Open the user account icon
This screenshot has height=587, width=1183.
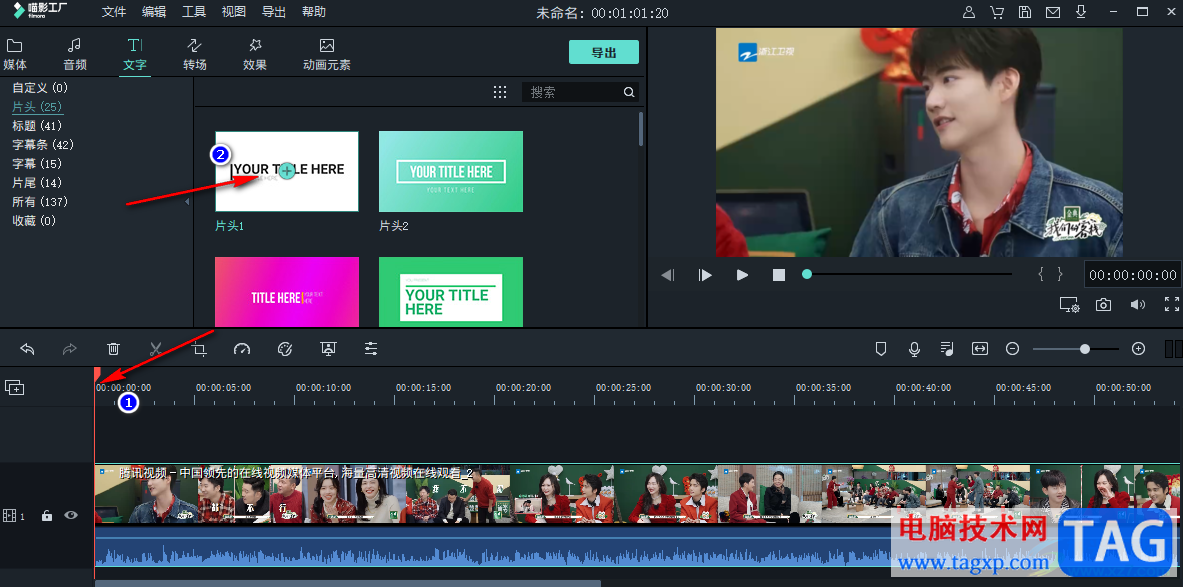coord(969,12)
